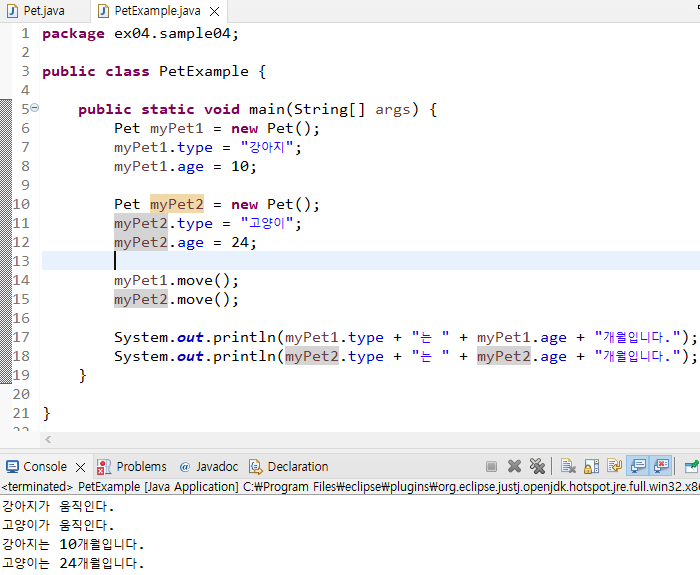
Task: Click the println statement on line 17
Action: coord(405,338)
